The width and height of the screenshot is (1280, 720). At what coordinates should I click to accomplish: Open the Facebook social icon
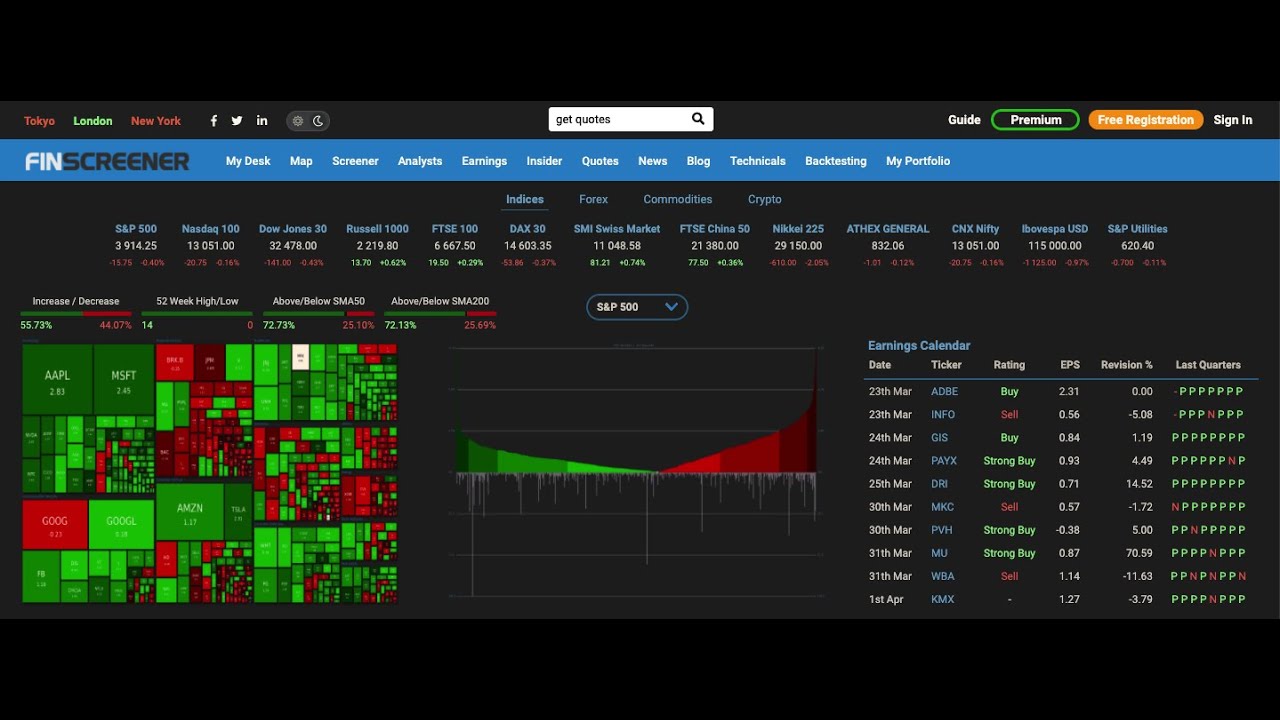coord(213,121)
